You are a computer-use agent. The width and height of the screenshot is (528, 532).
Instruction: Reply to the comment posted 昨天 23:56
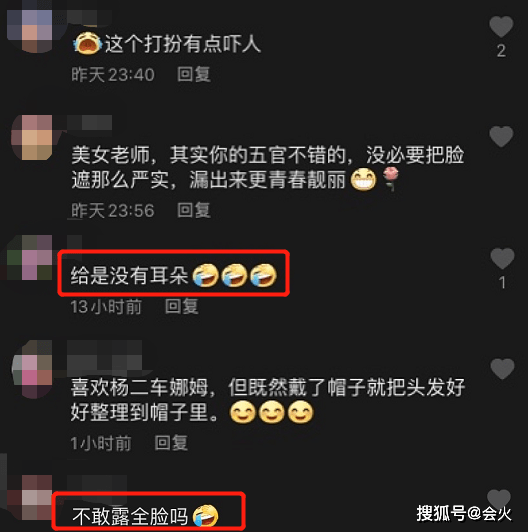click(194, 210)
